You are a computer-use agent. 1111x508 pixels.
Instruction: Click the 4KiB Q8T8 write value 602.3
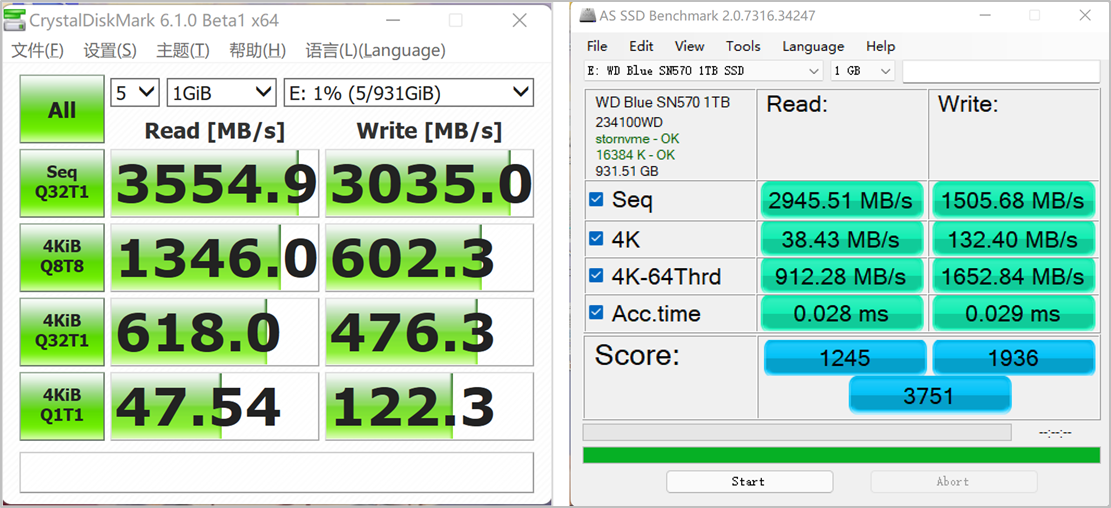[x=429, y=257]
